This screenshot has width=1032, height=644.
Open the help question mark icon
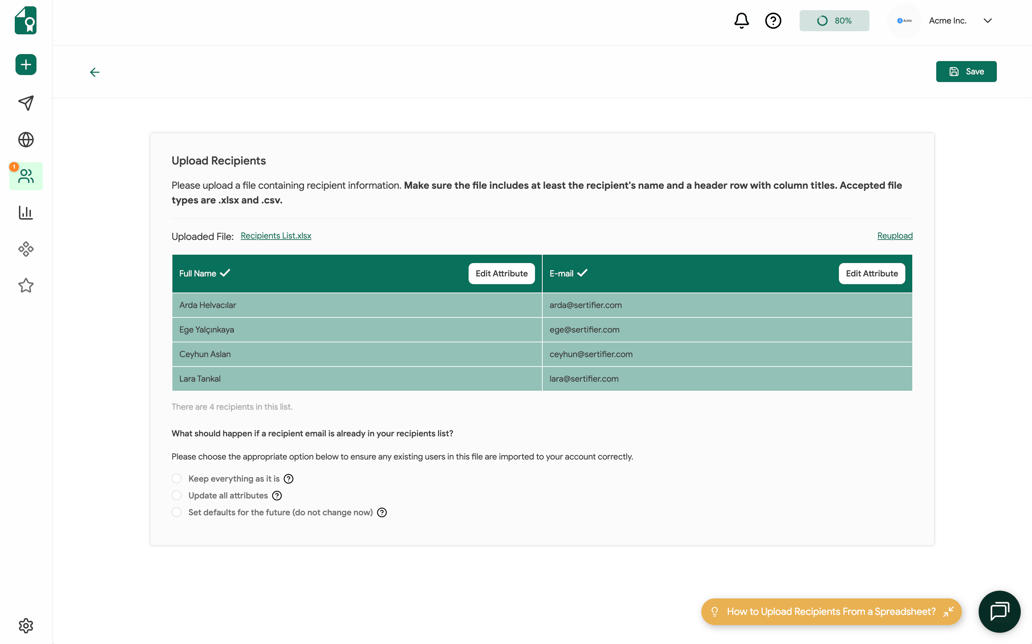tap(773, 20)
